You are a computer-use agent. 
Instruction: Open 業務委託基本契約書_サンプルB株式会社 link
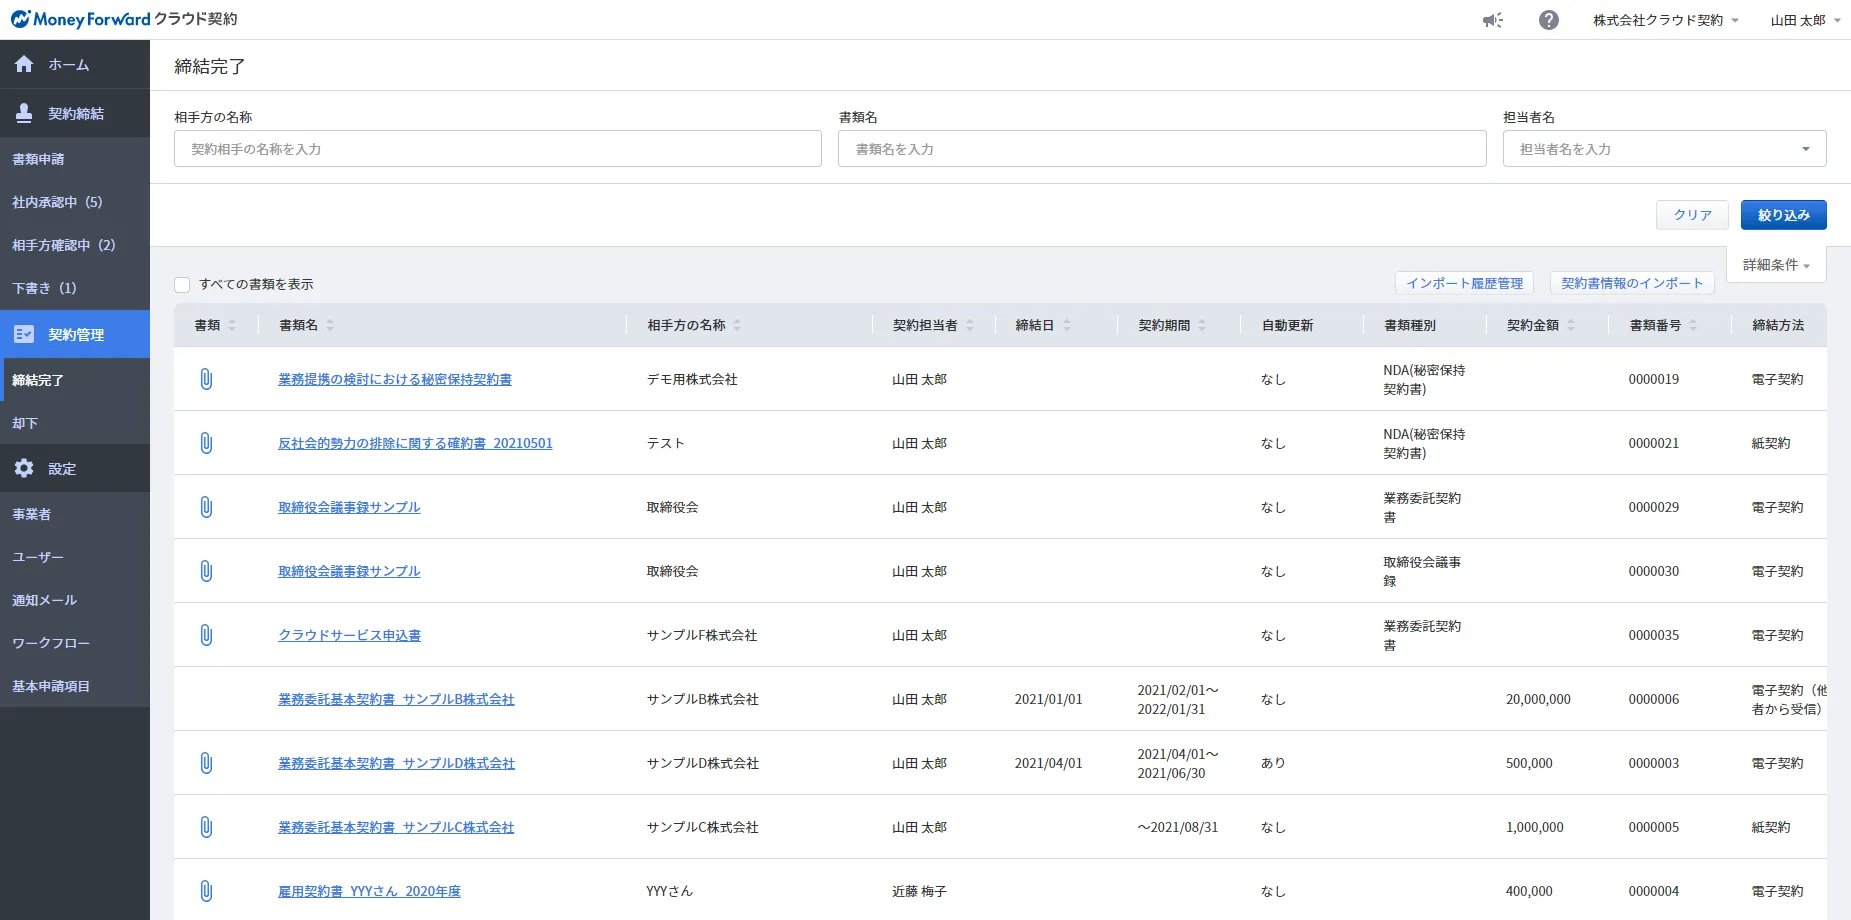[396, 699]
